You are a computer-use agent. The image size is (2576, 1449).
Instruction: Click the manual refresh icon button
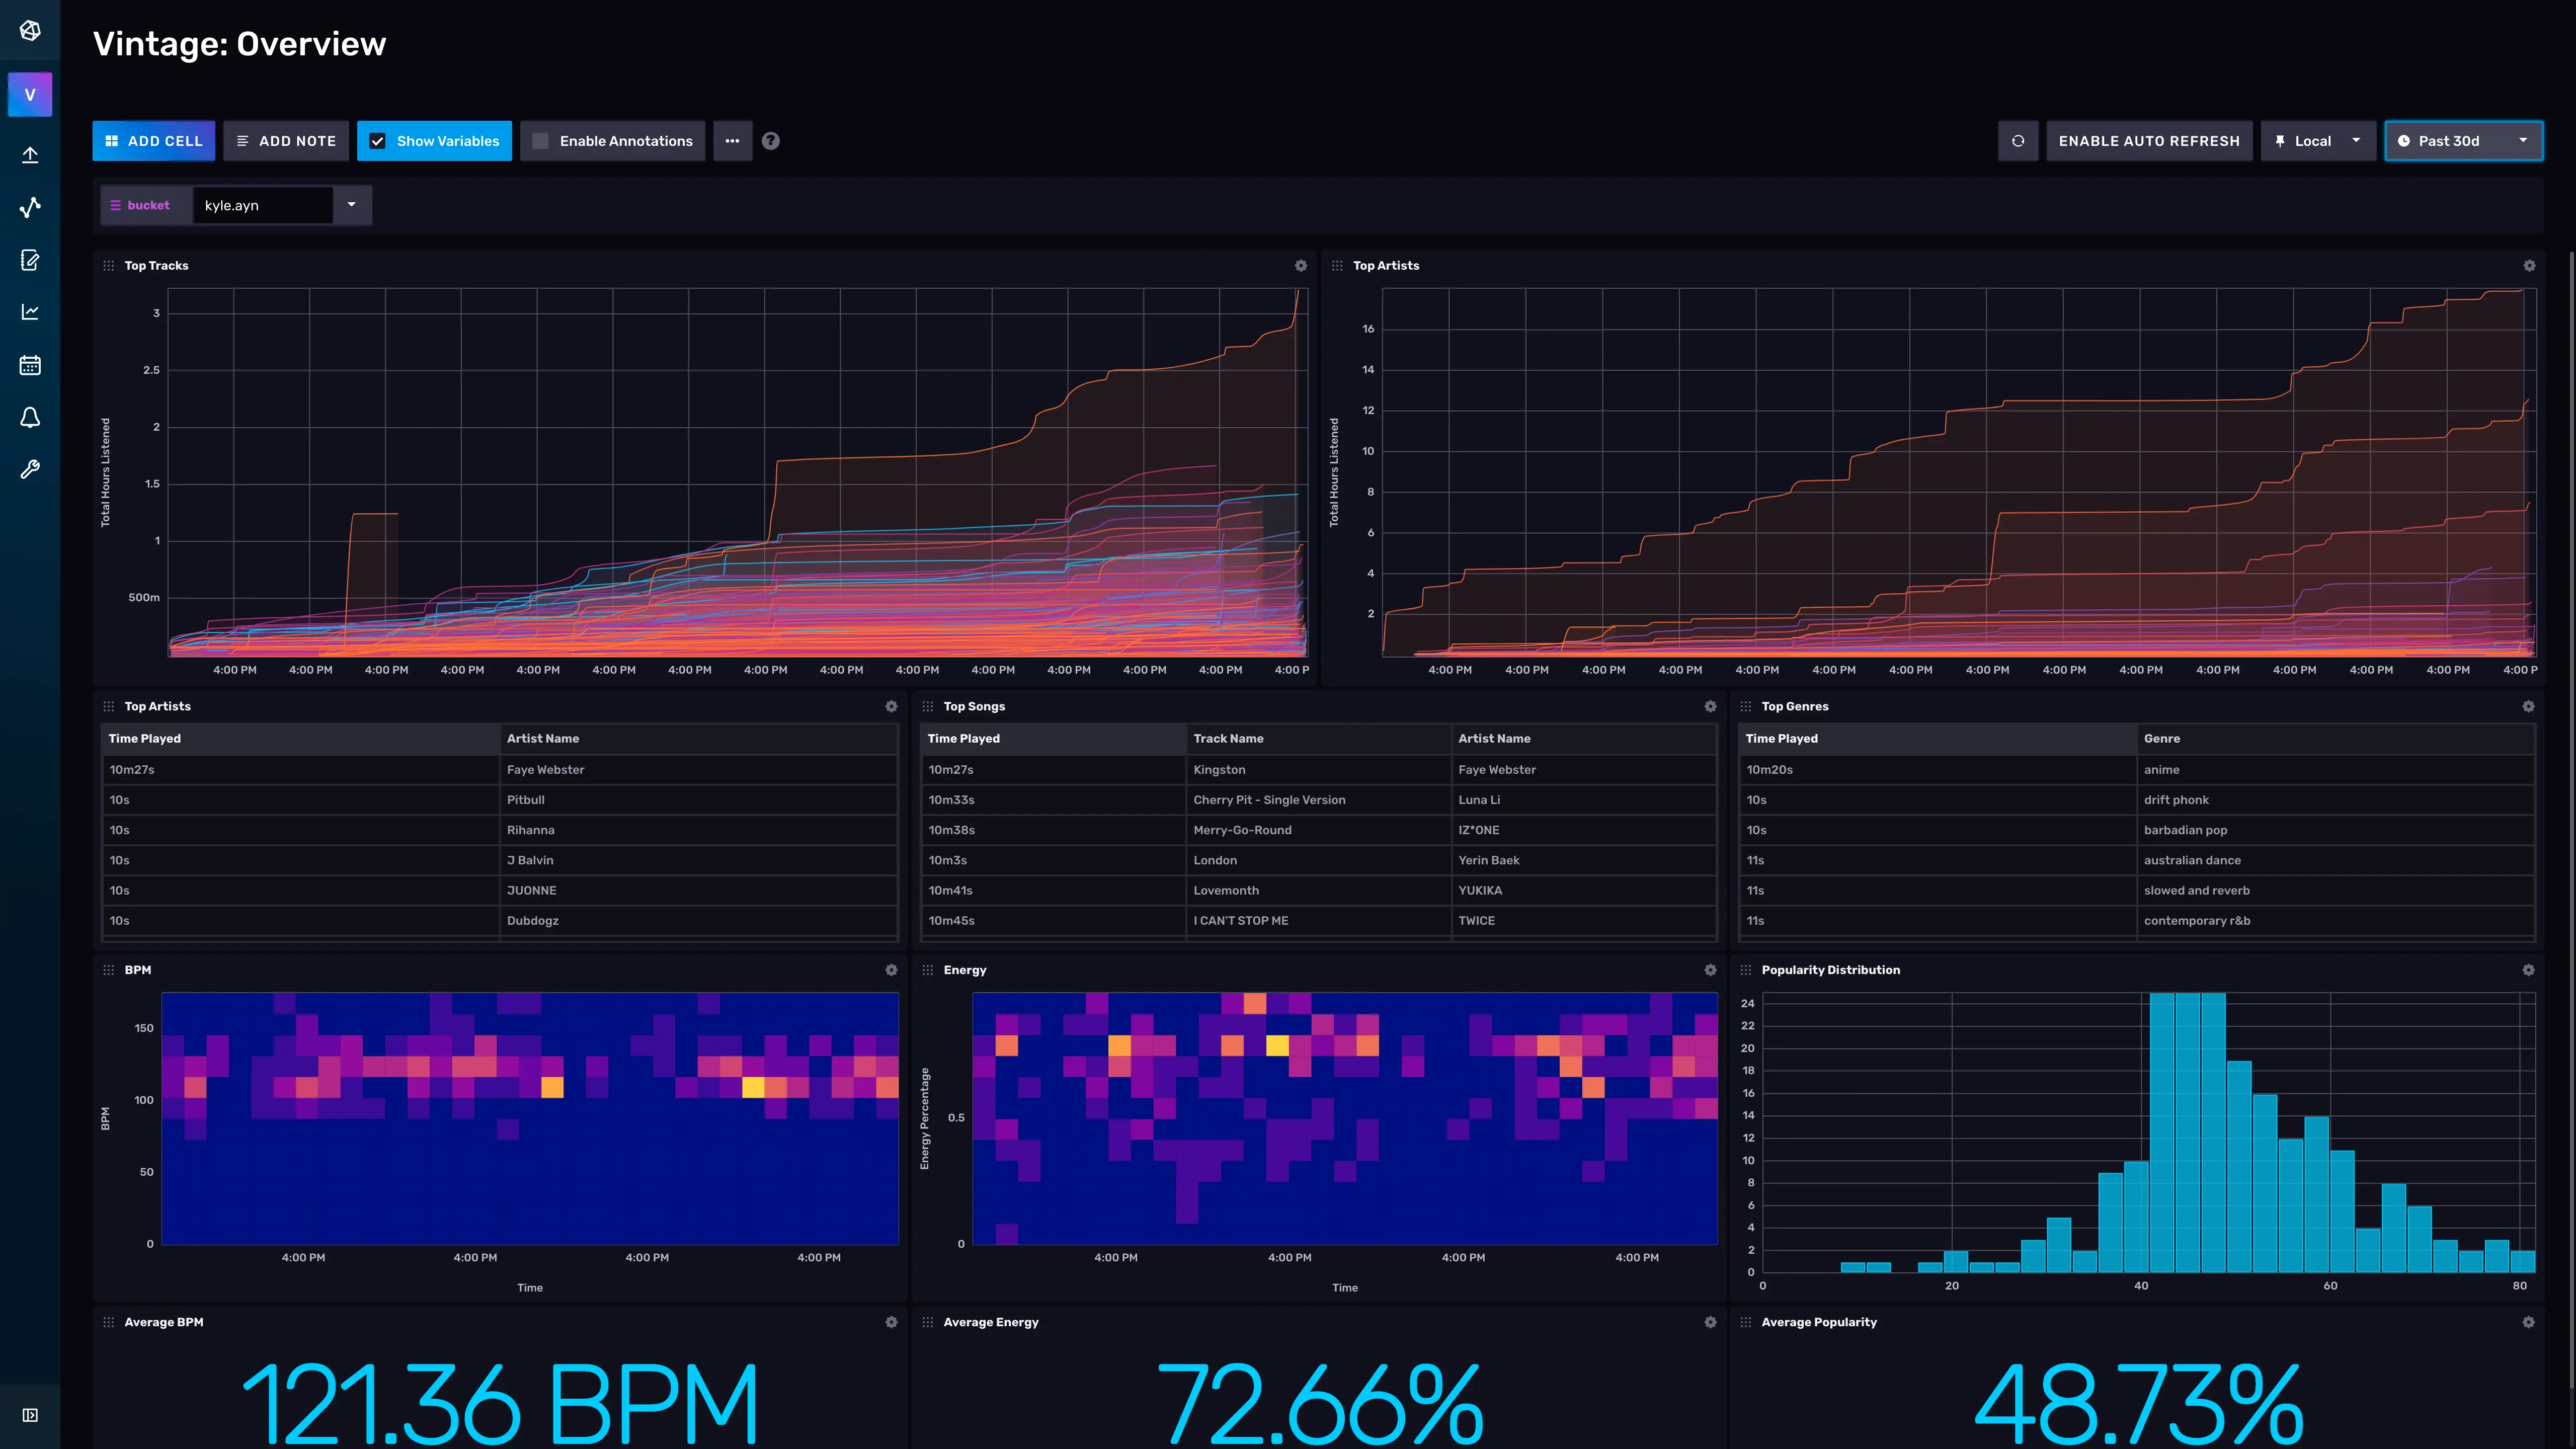2018,141
